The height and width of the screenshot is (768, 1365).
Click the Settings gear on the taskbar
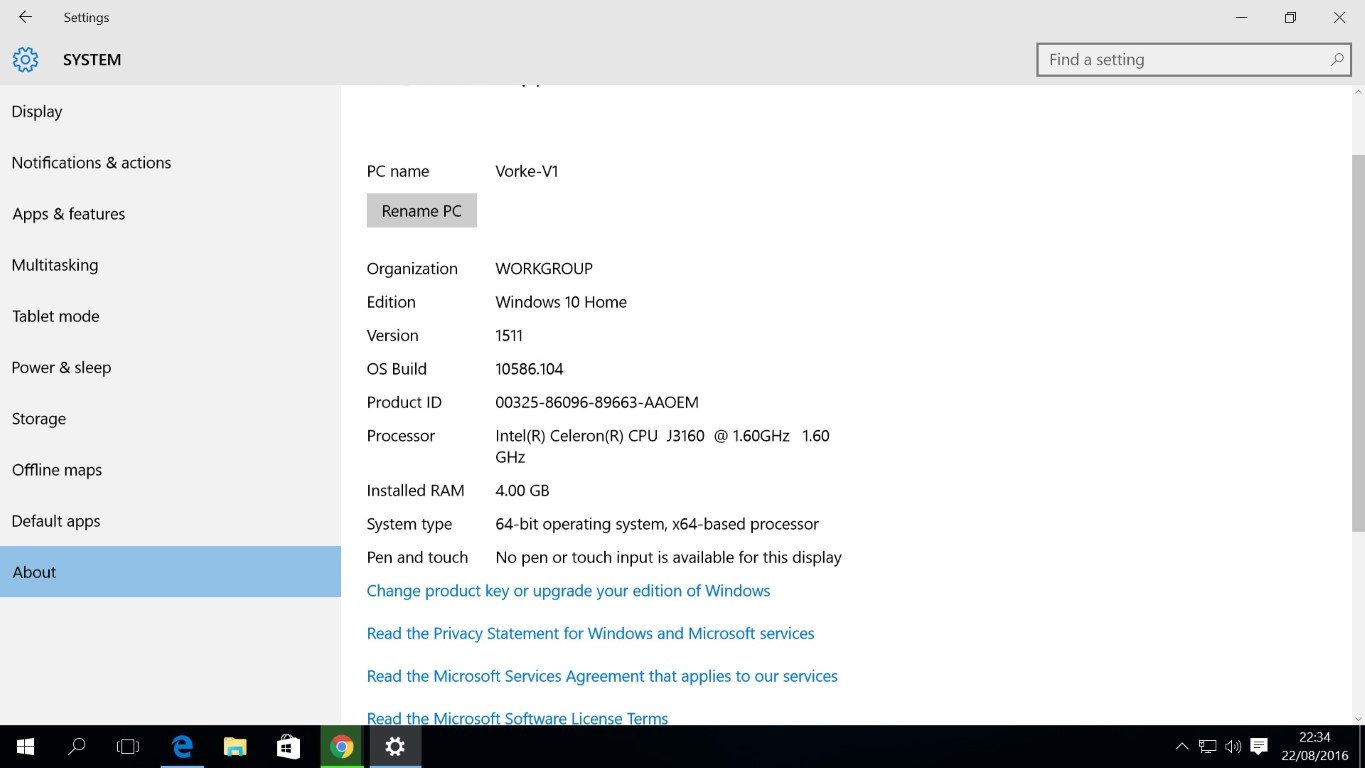395,747
